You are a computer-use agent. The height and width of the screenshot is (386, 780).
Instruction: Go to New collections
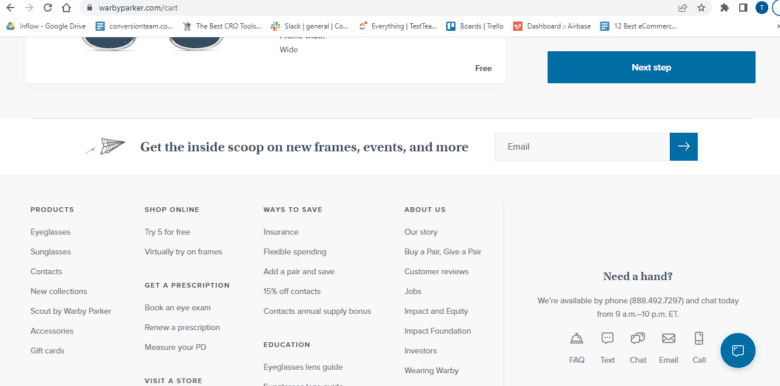pyautogui.click(x=59, y=291)
